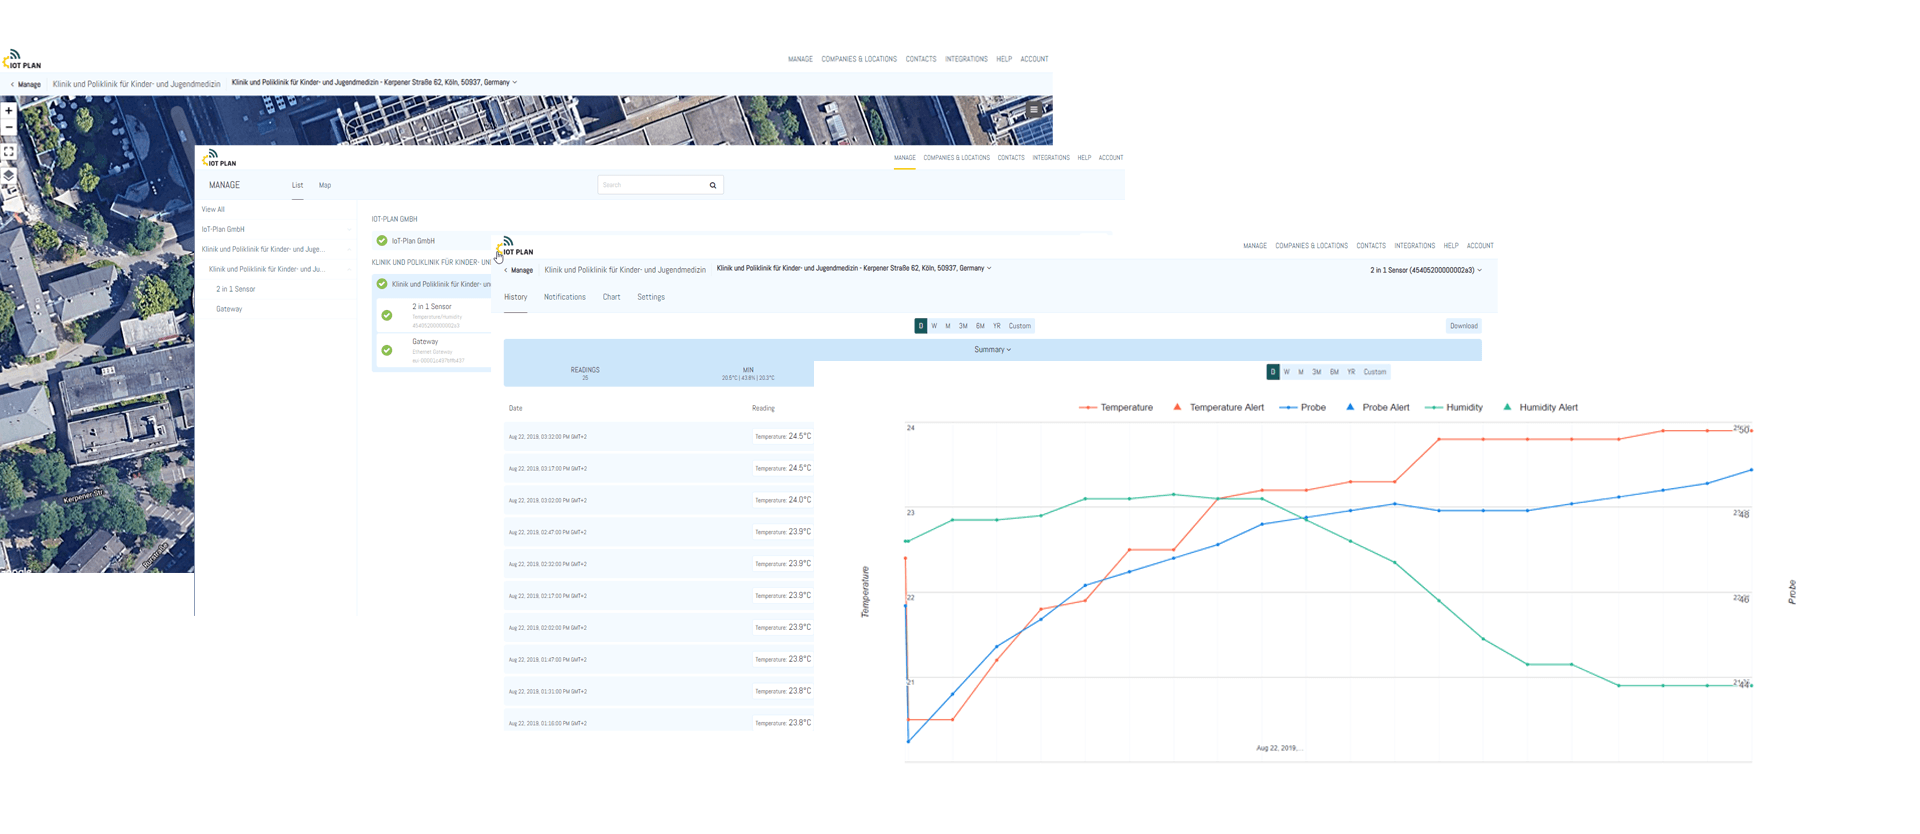The image size is (1920, 834).
Task: Toggle Probe series in chart legend
Action: [1303, 407]
